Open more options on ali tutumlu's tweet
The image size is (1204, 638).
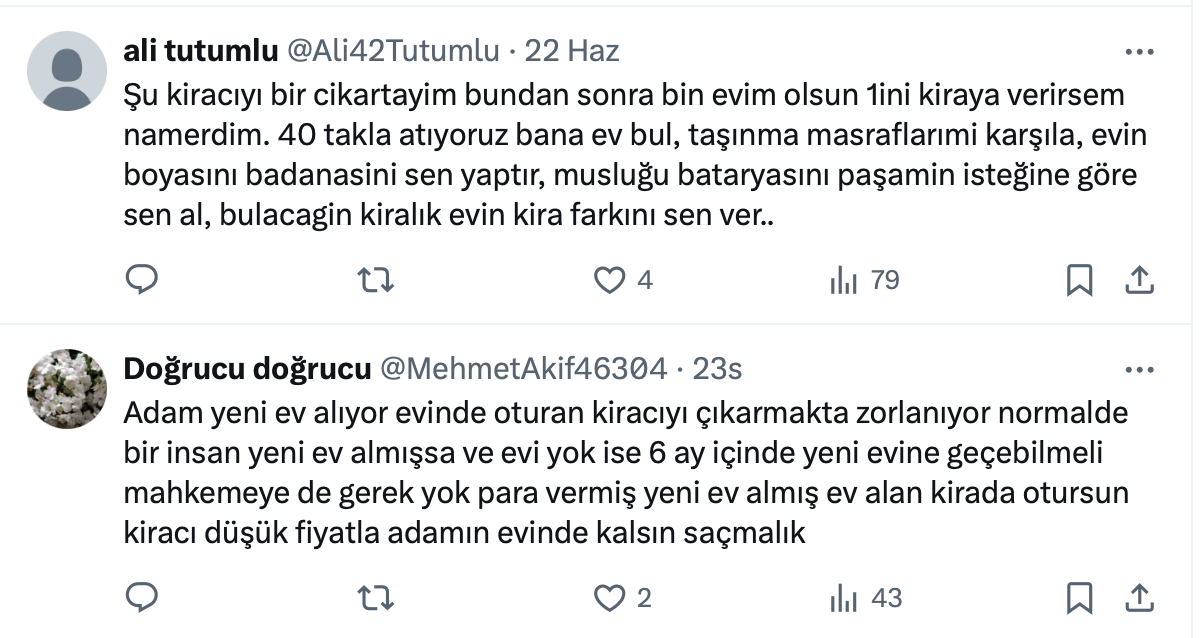click(x=1140, y=51)
